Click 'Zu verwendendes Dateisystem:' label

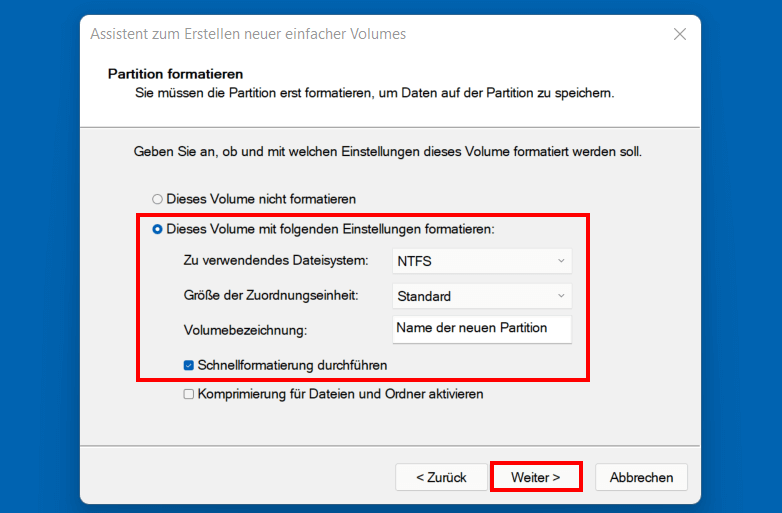tap(276, 260)
